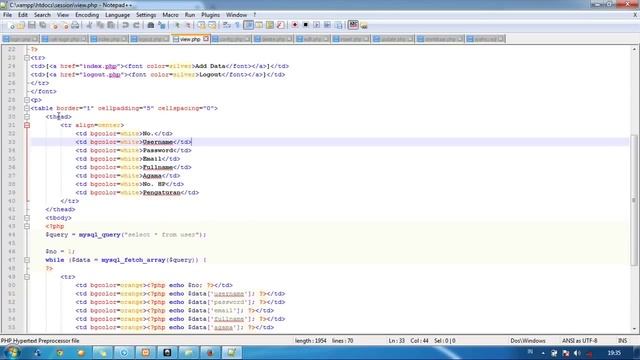Toggle word wrap in the toolbar
This screenshot has height=360, width=640.
227,25
